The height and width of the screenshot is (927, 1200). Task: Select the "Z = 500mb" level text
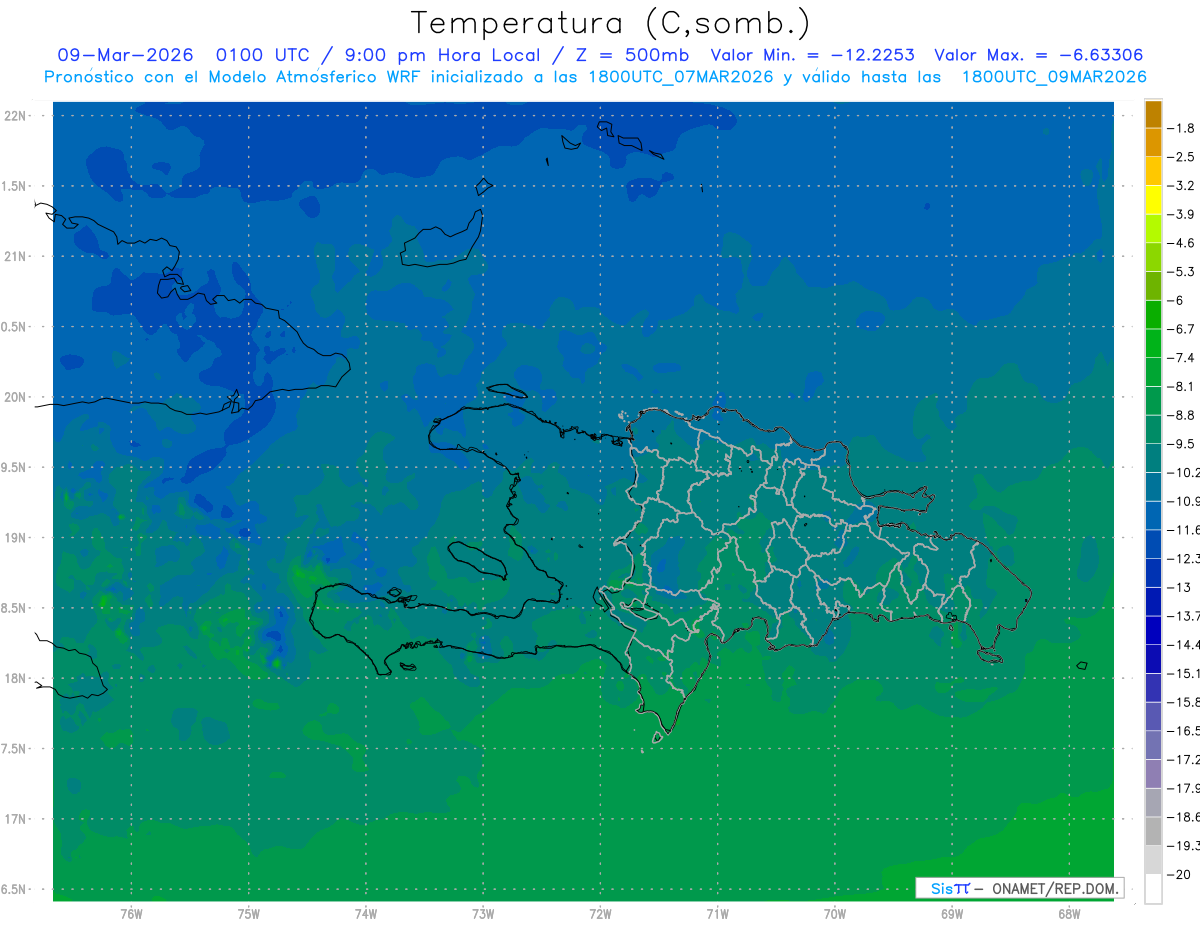pyautogui.click(x=626, y=55)
